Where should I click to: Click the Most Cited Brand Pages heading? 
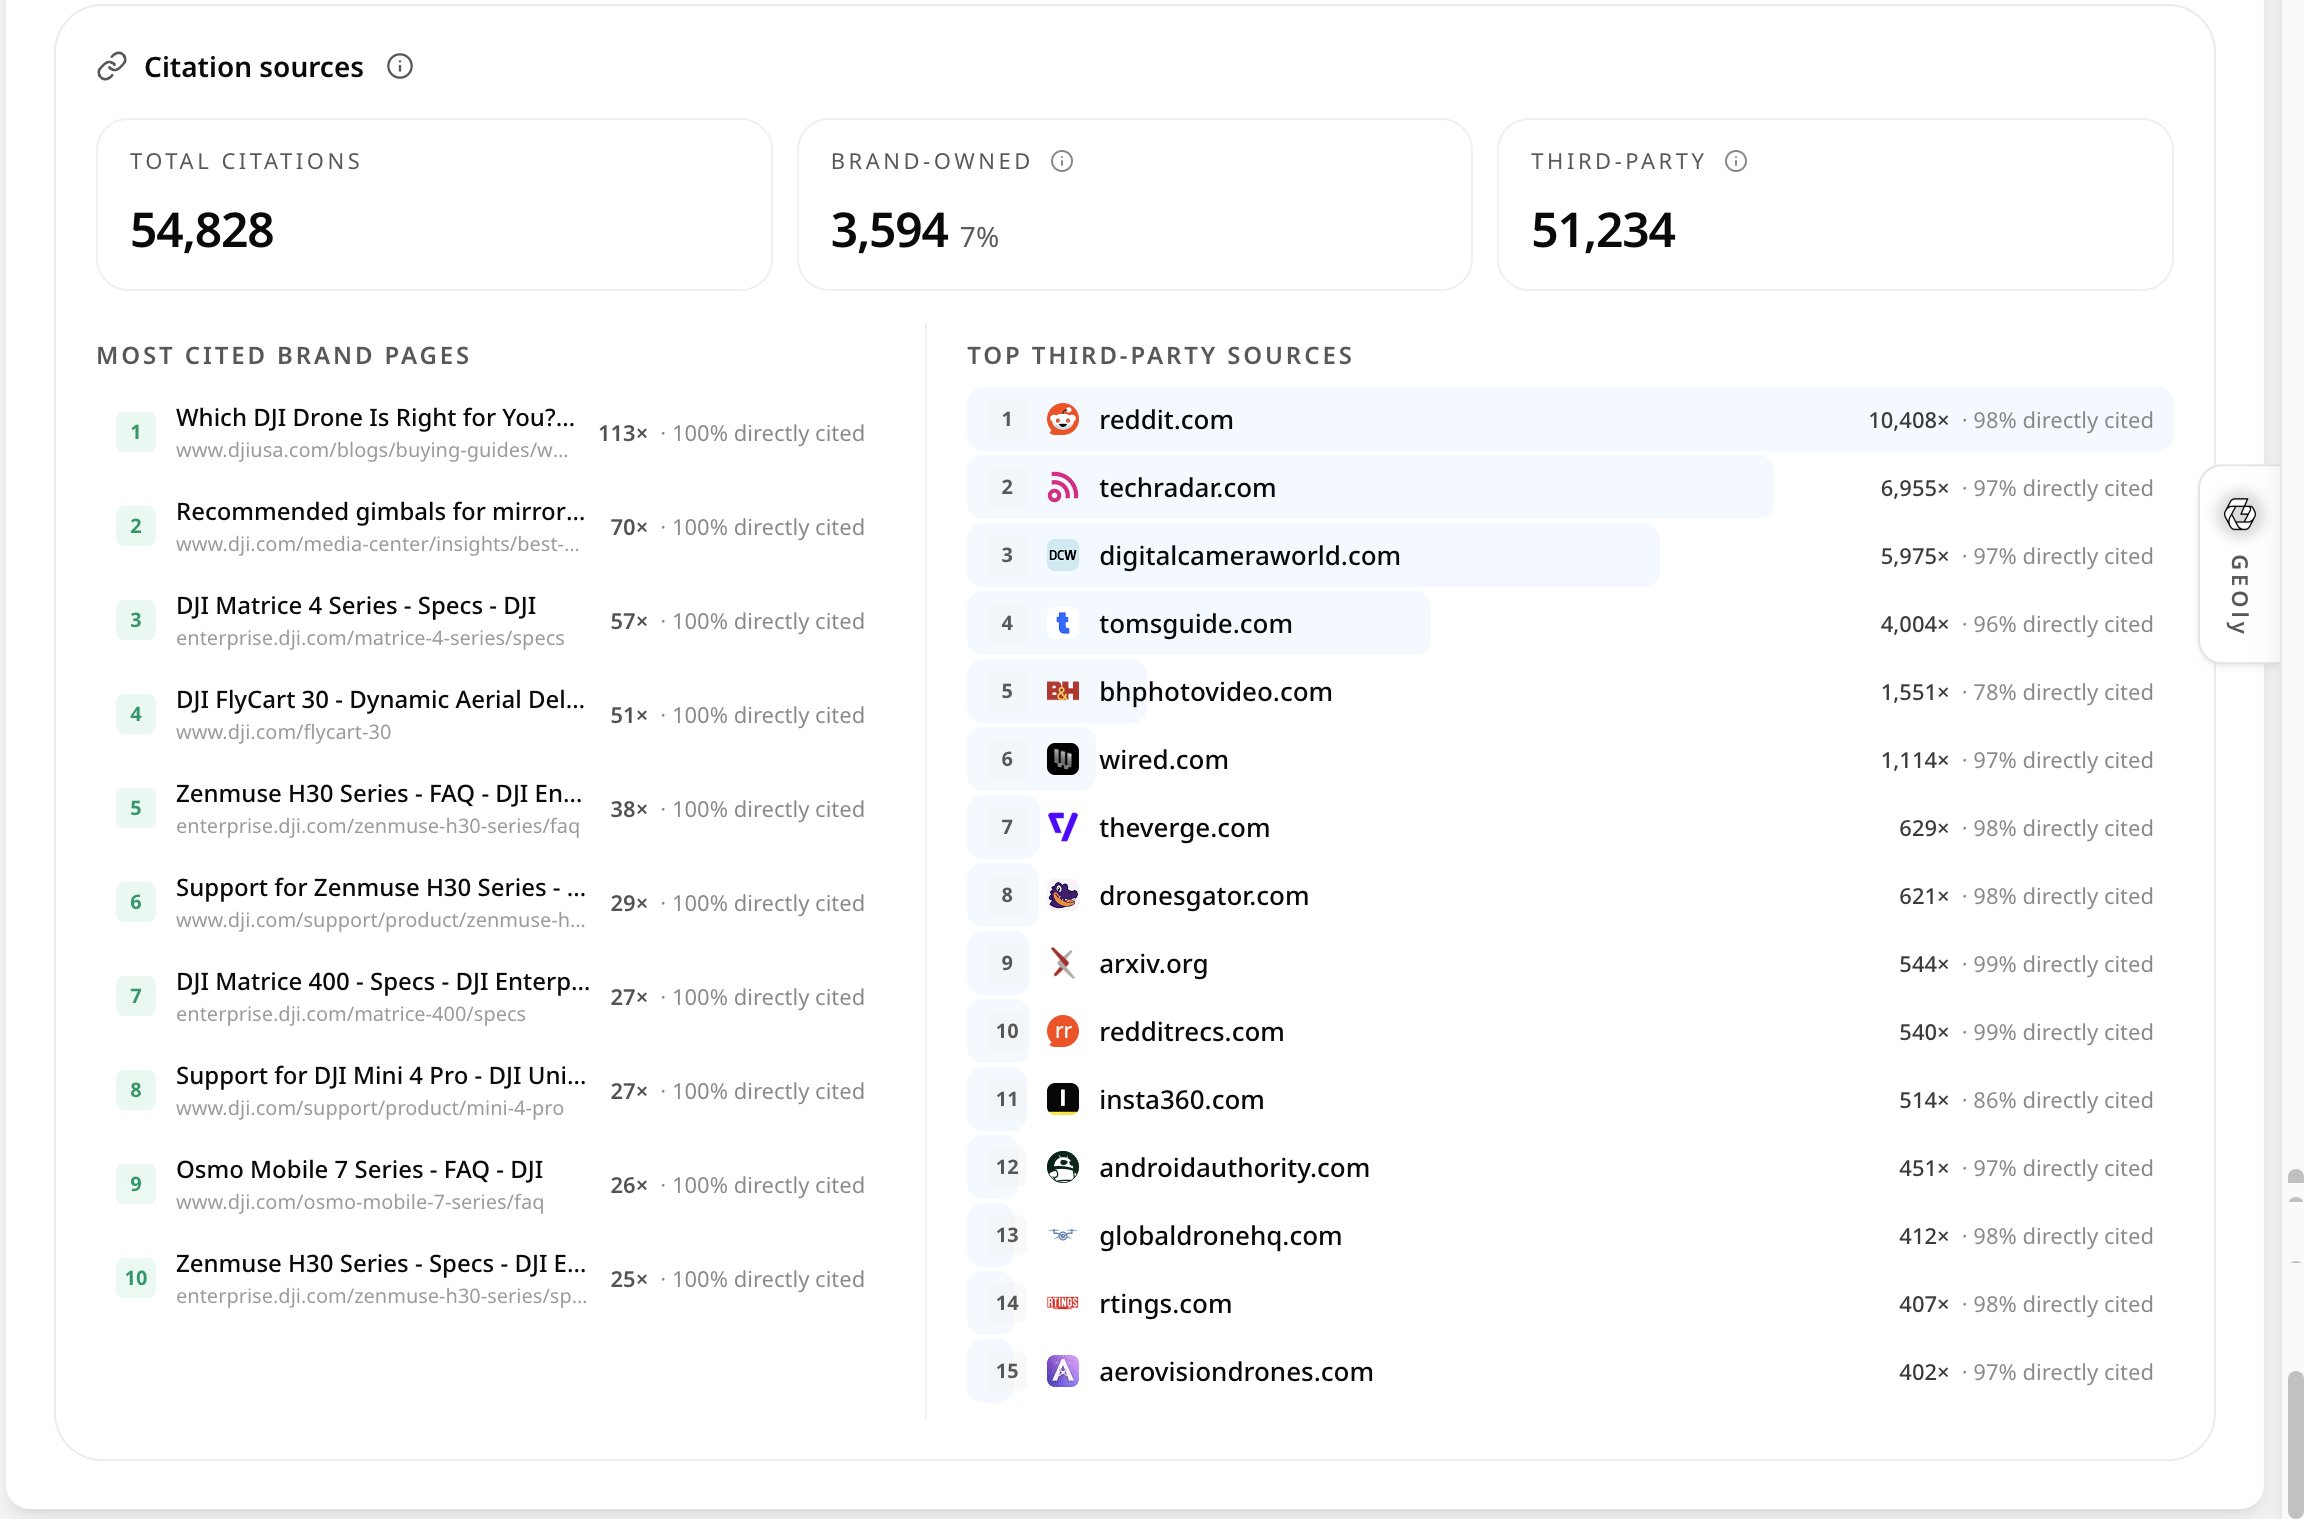(x=283, y=356)
